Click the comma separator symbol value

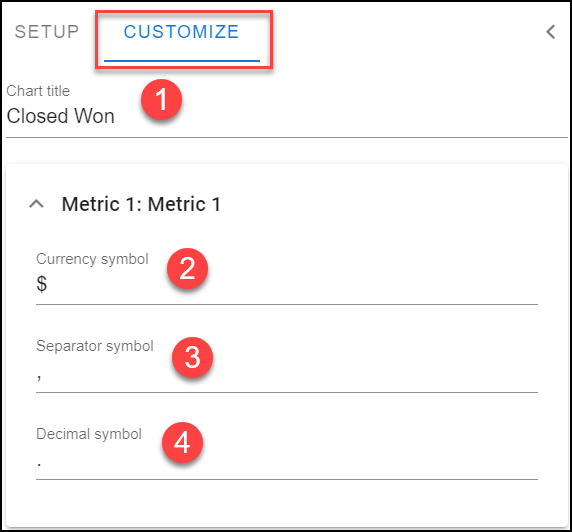click(39, 376)
